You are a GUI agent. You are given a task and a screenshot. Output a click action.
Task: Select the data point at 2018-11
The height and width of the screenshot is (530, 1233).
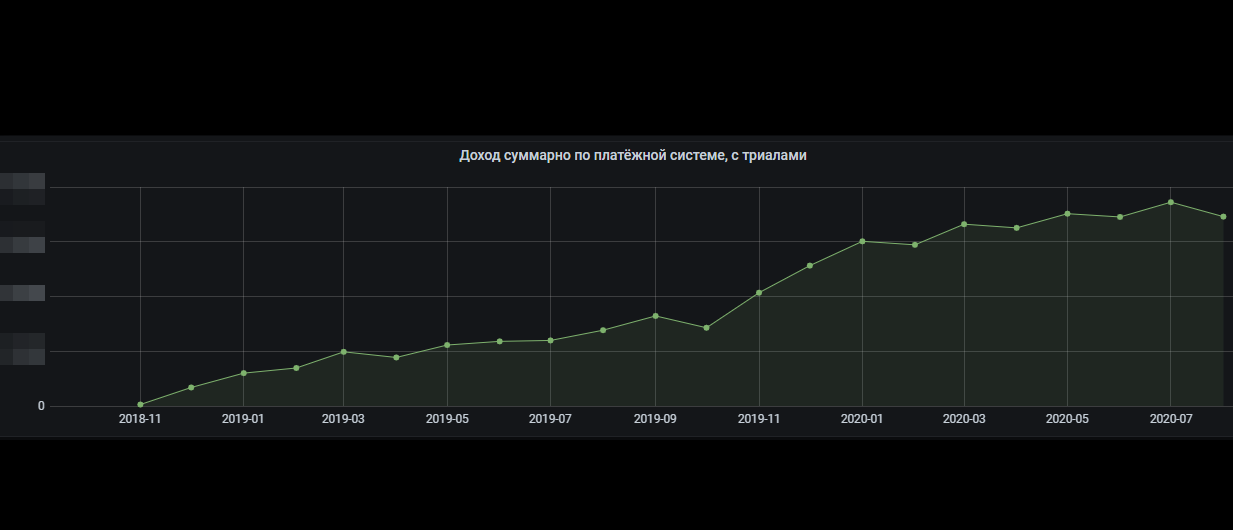click(x=140, y=405)
